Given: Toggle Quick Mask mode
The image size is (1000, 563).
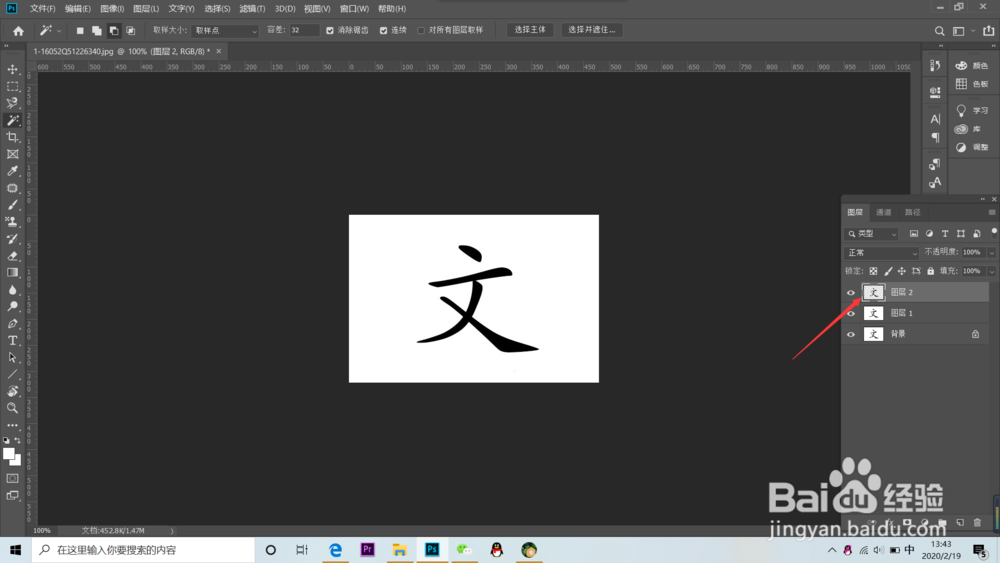Looking at the screenshot, I should tap(12, 478).
